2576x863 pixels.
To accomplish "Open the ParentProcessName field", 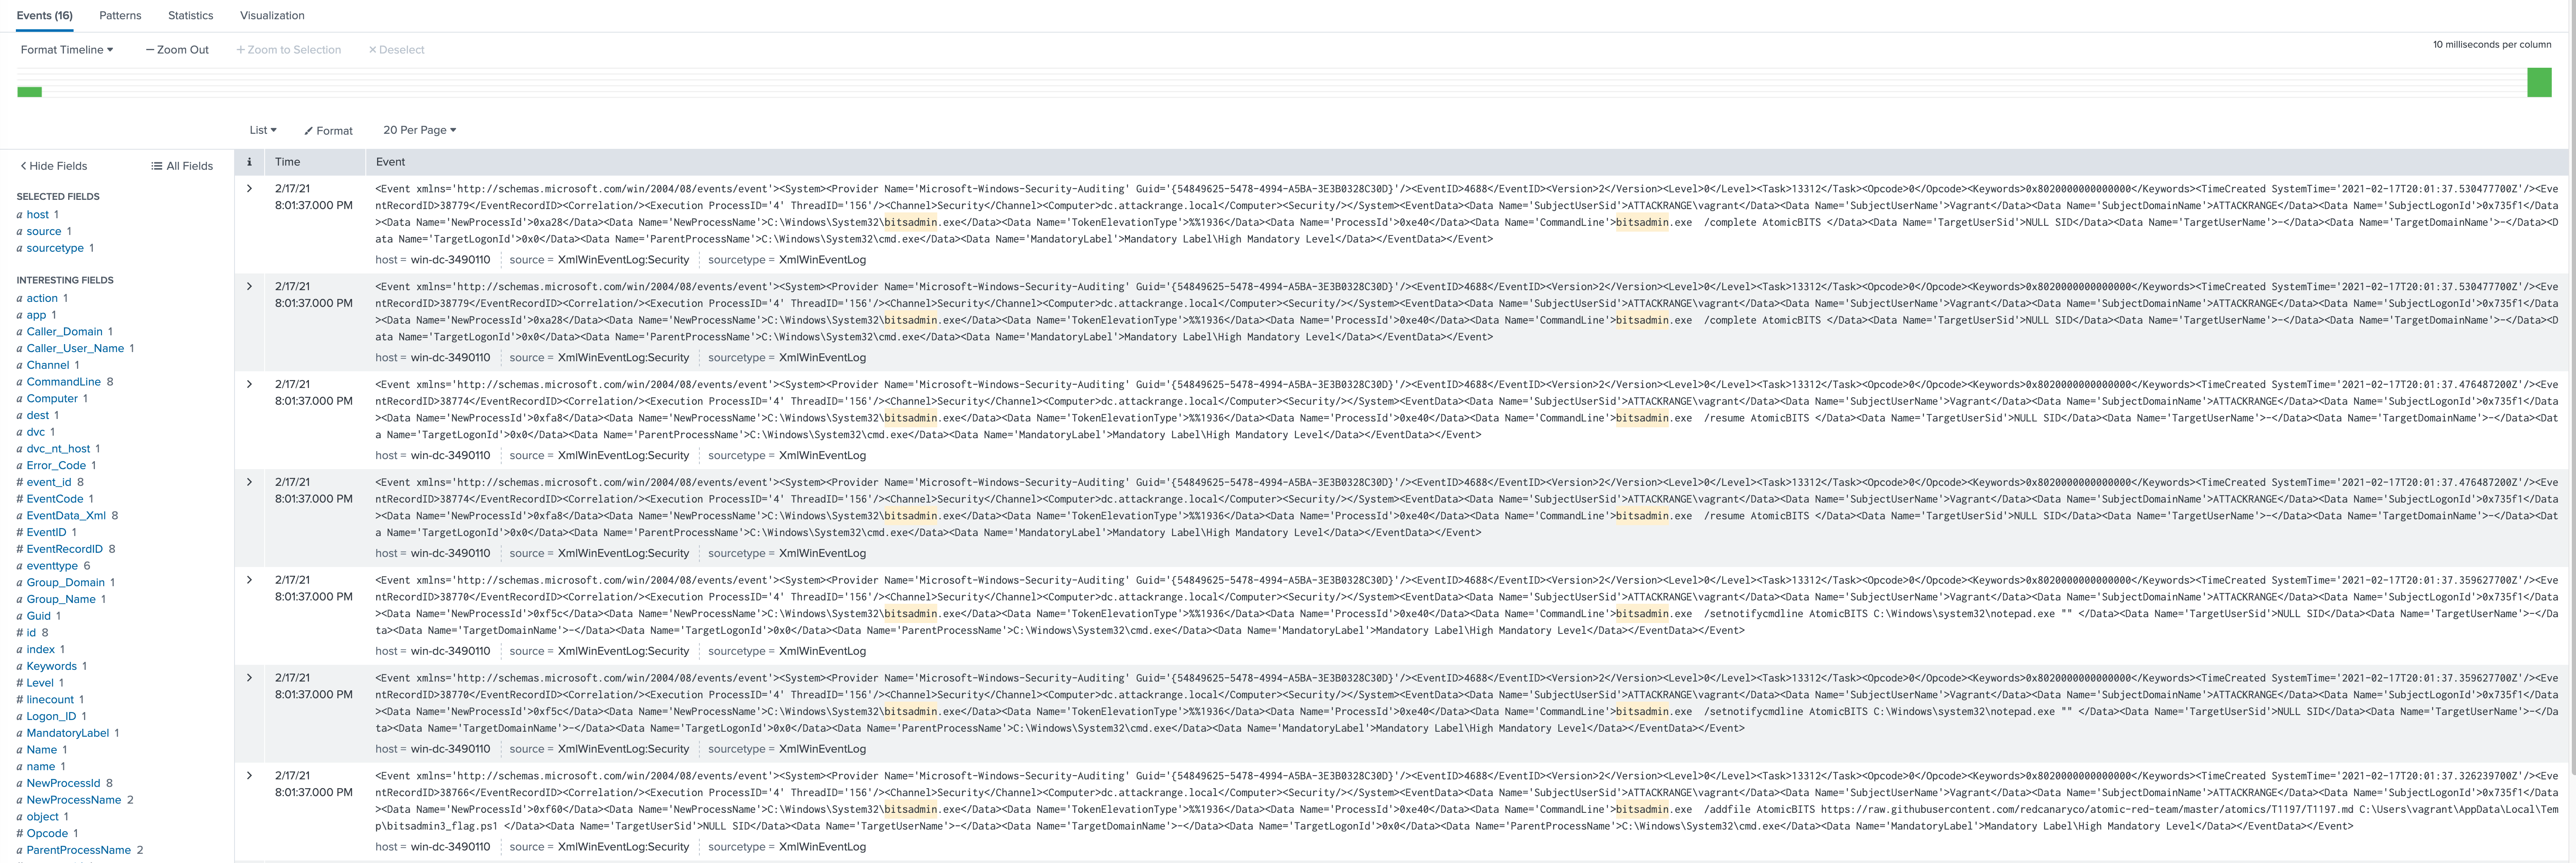I will pos(79,850).
